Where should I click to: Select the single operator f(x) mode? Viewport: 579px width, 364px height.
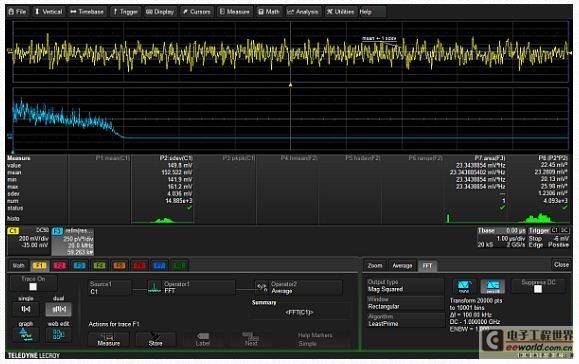pos(25,309)
